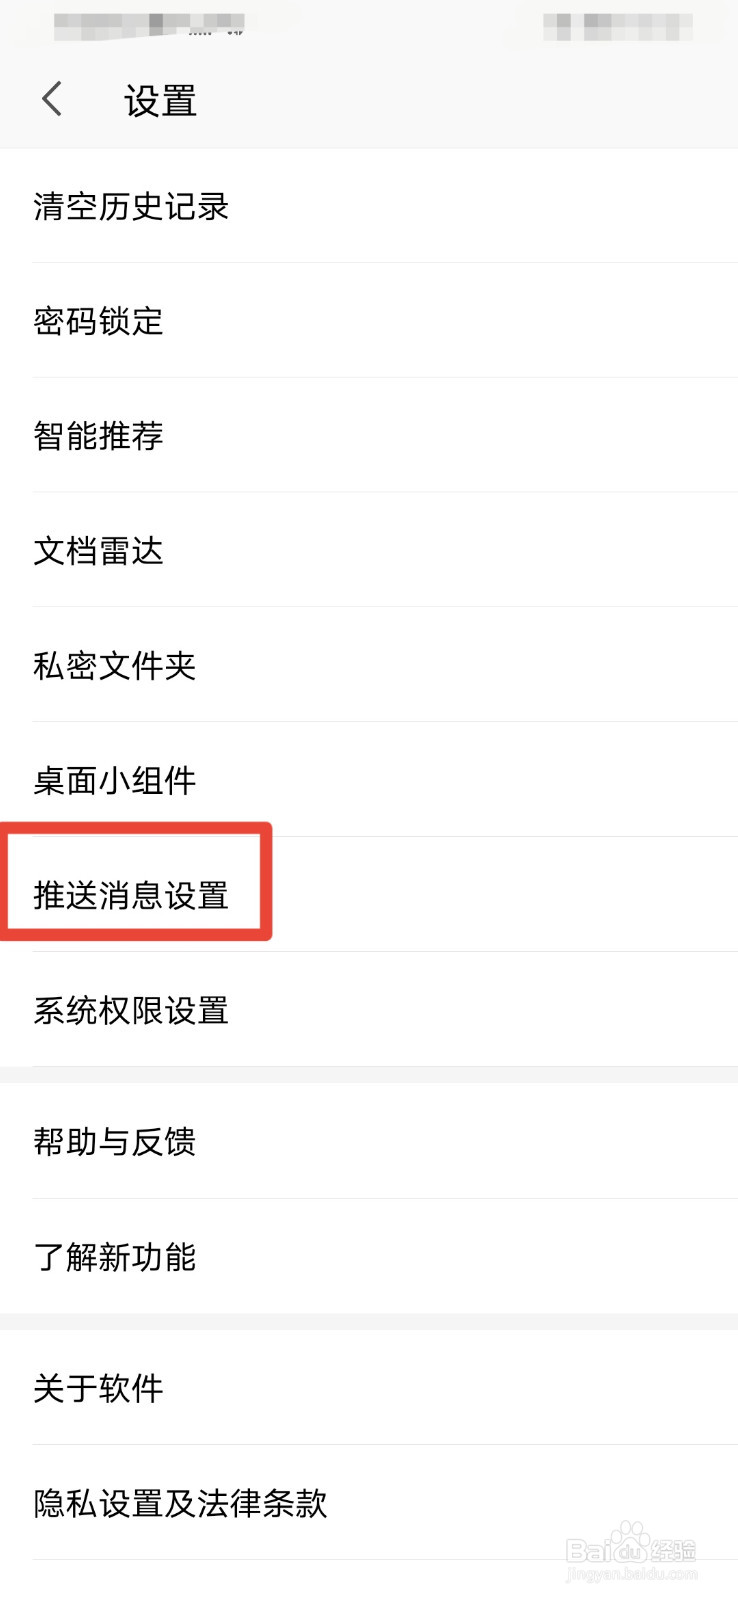Open 隐私设置及法律条款
The image size is (738, 1600).
click(x=369, y=1503)
